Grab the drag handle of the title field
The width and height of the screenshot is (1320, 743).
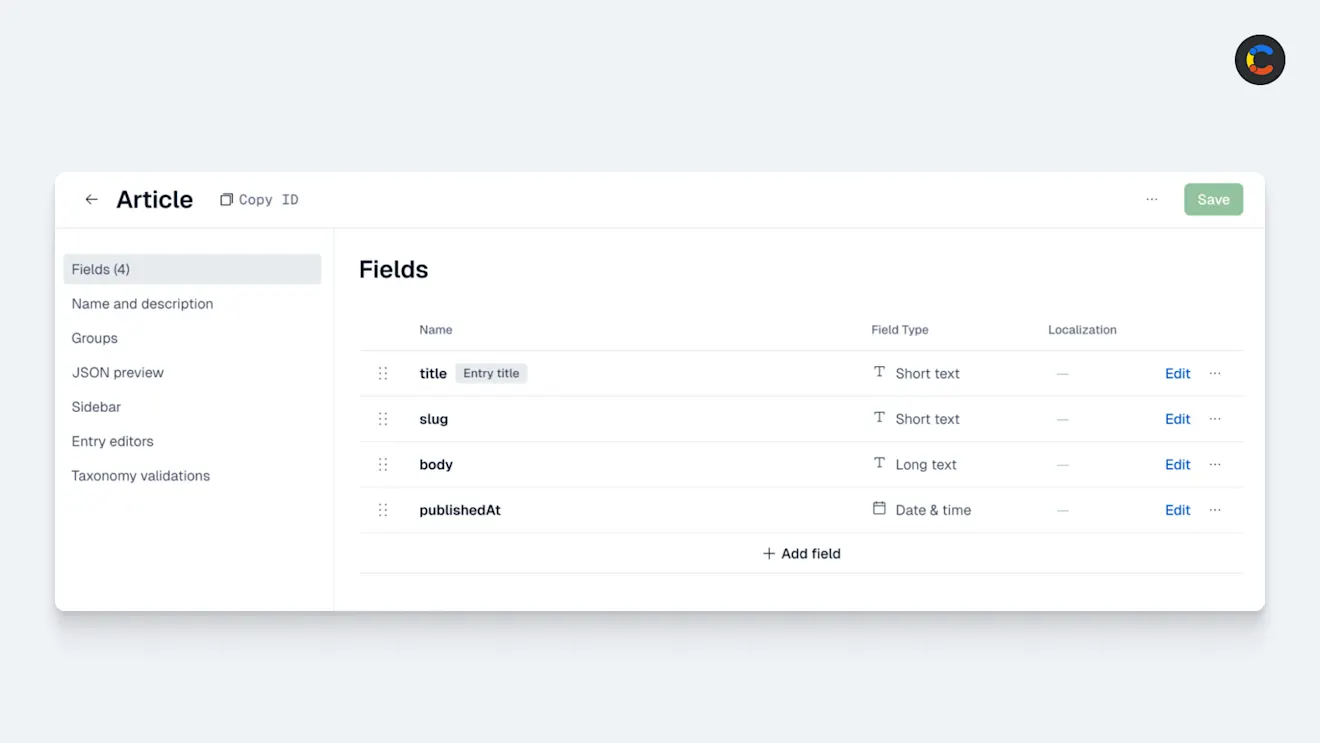pyautogui.click(x=383, y=373)
